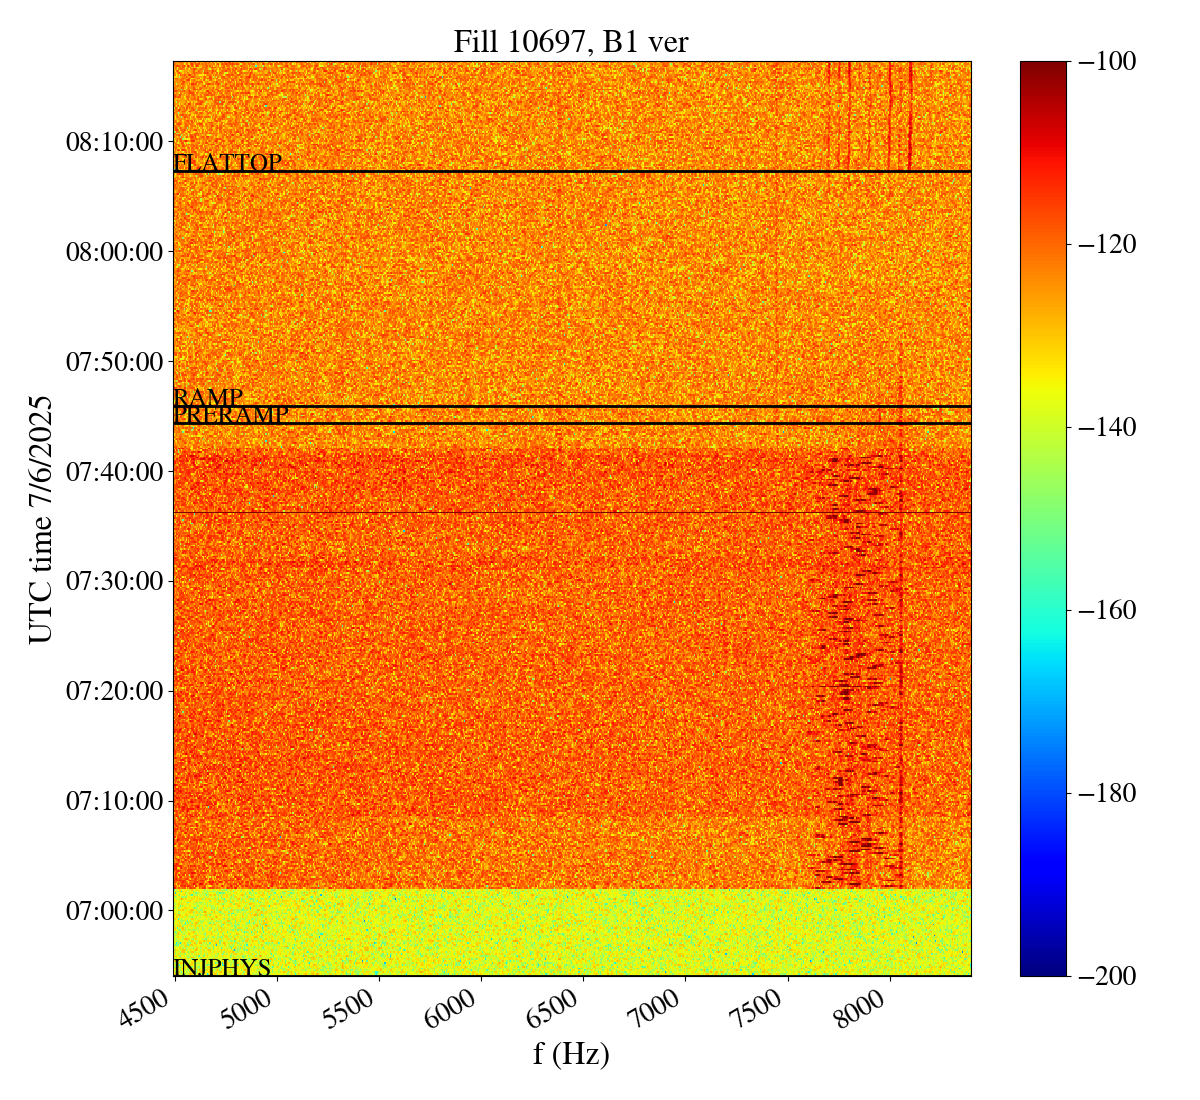Click the plot title "Fill 10697, B1 ver"
This screenshot has width=1200, height=1100.
click(x=571, y=41)
